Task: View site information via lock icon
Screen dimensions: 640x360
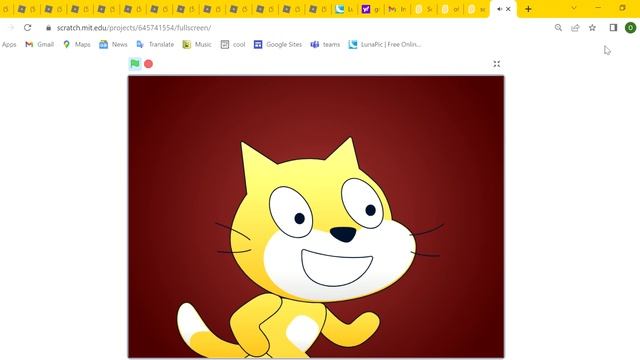Action: 49,28
